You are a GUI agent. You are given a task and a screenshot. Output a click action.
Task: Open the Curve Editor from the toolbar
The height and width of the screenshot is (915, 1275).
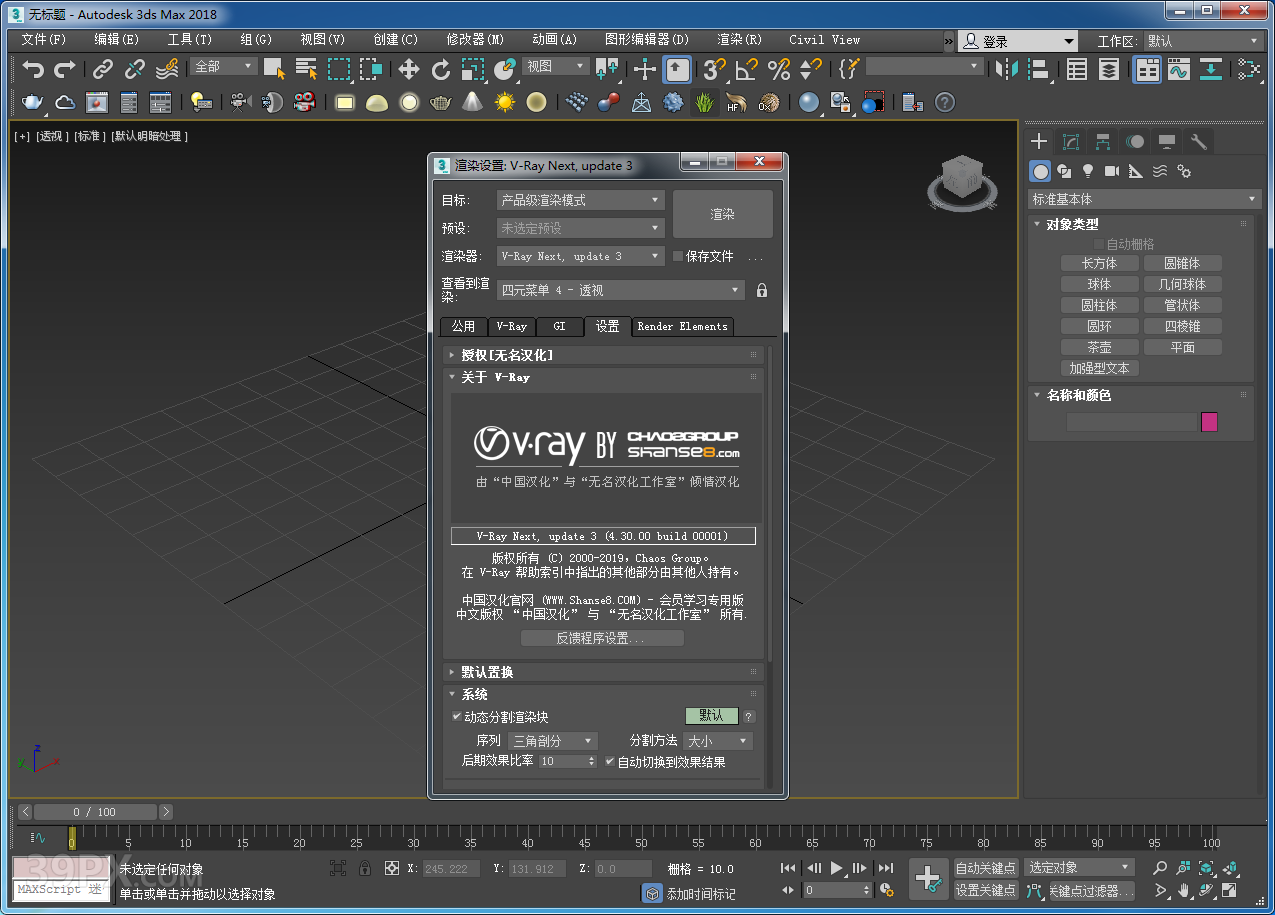click(1179, 69)
